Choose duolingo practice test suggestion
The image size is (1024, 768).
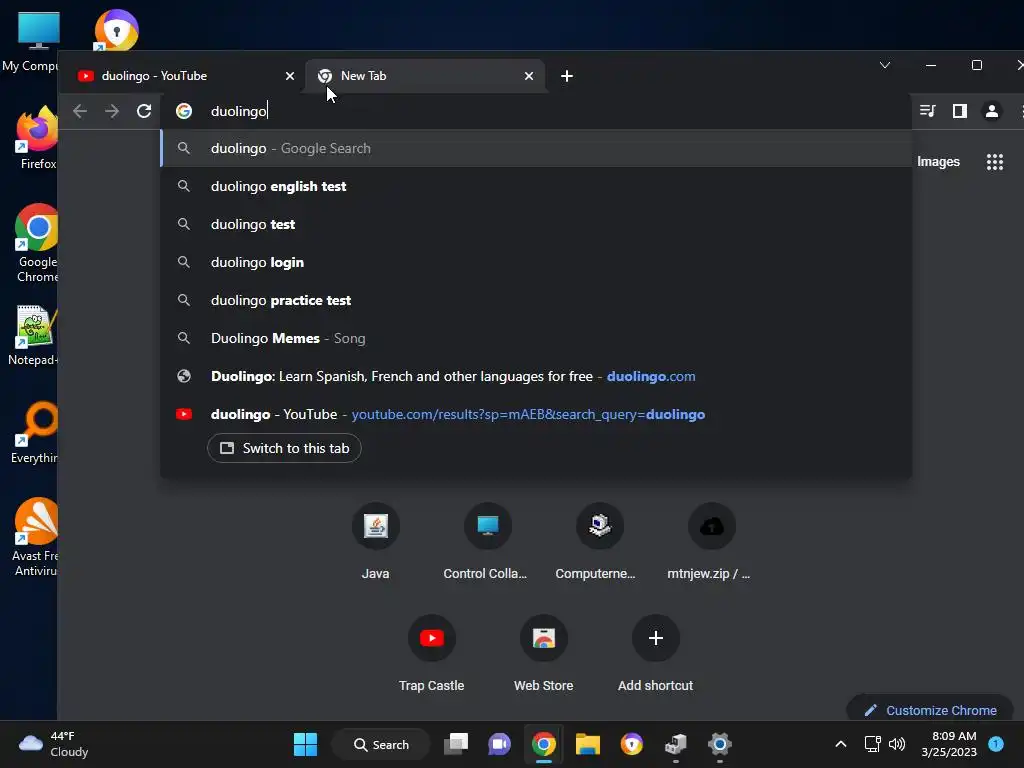point(536,300)
